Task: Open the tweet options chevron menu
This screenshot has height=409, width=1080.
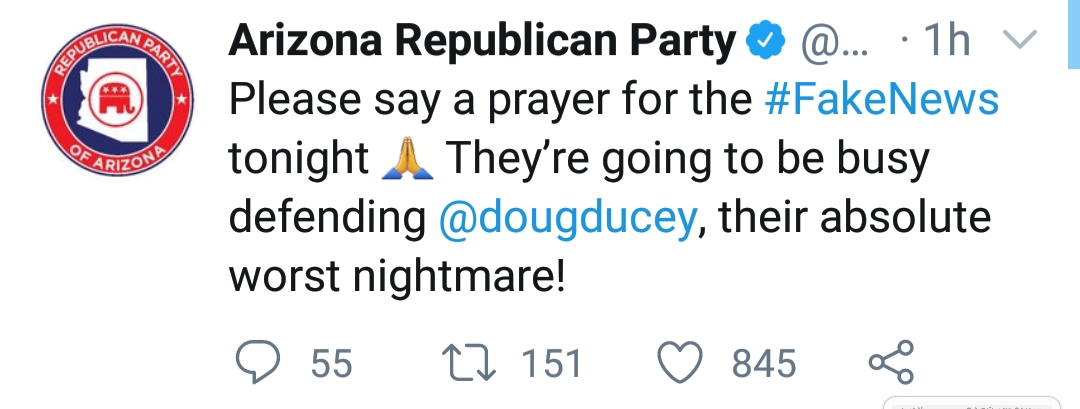Action: (1020, 39)
